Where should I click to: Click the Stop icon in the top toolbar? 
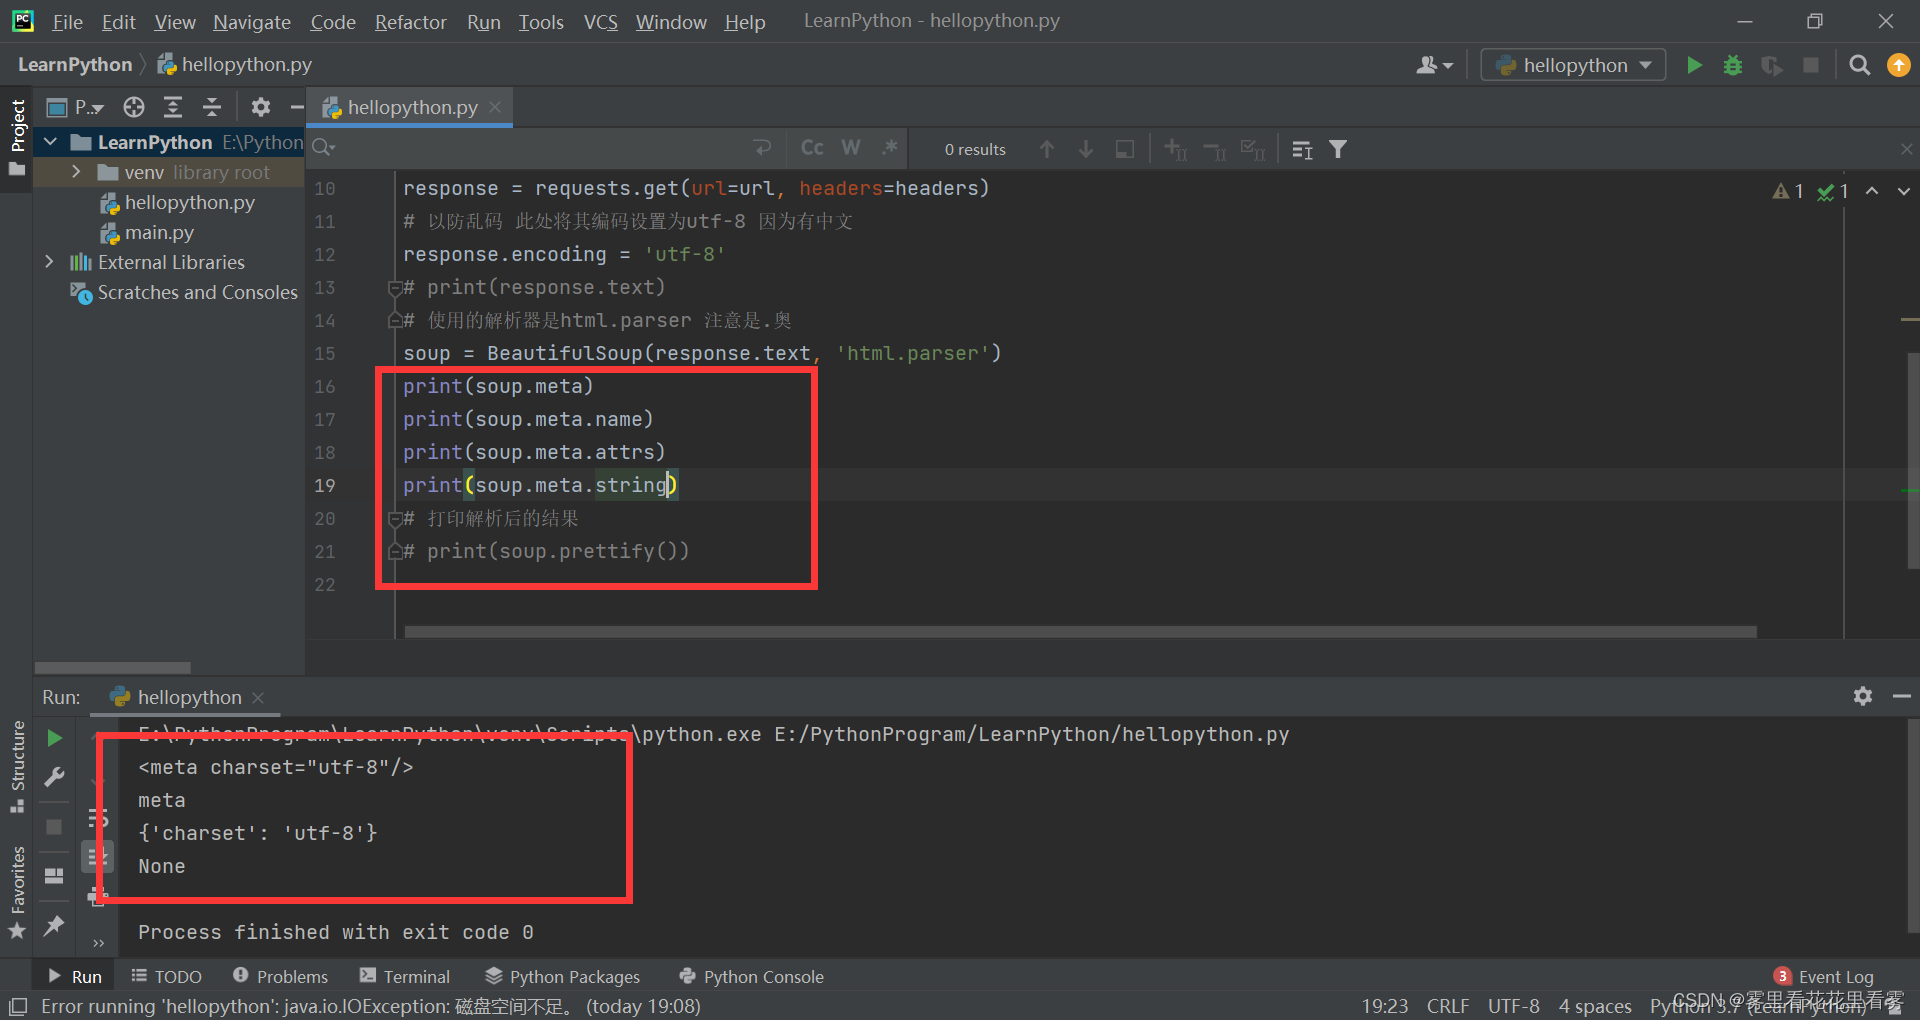point(1811,65)
